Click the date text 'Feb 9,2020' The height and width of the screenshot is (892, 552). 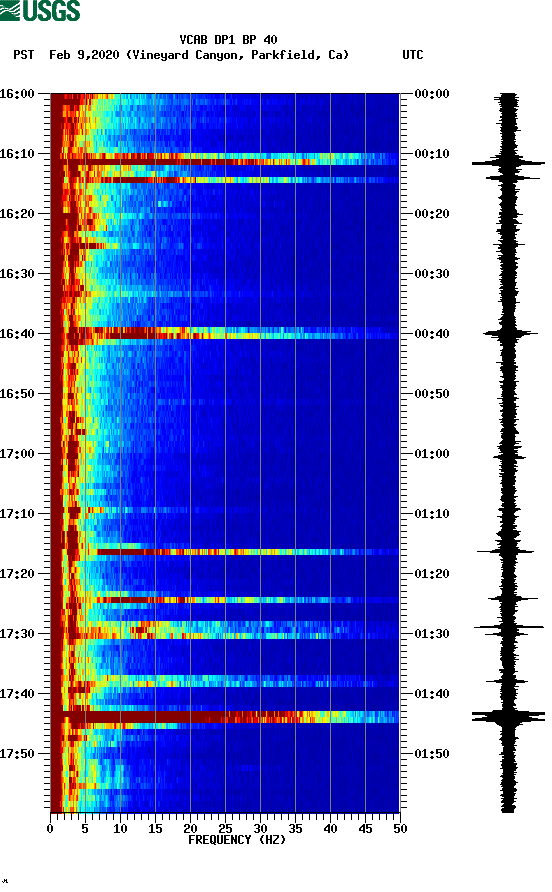[x=84, y=55]
